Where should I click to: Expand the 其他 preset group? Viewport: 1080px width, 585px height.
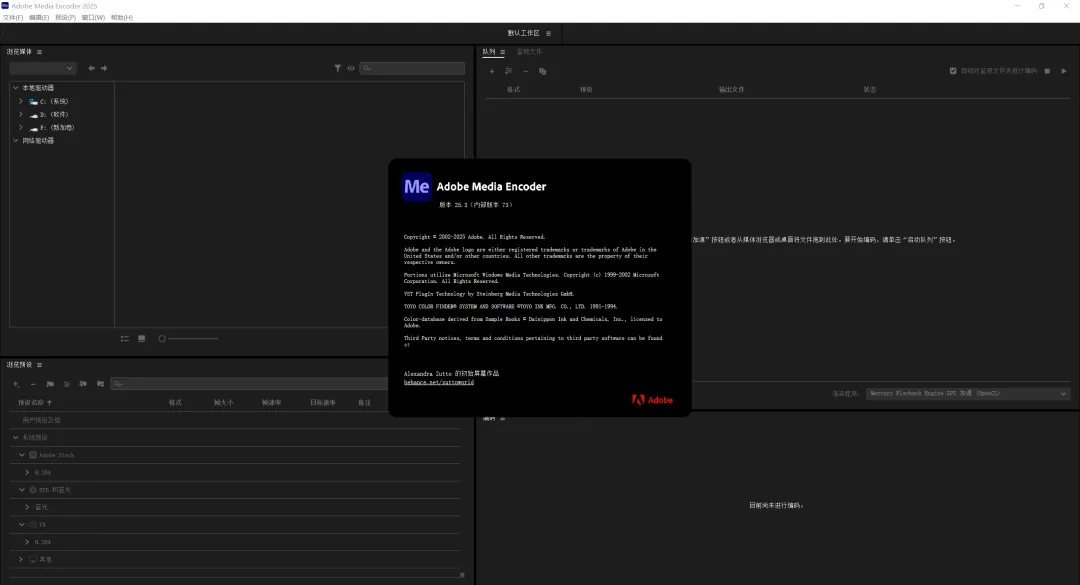(21, 560)
